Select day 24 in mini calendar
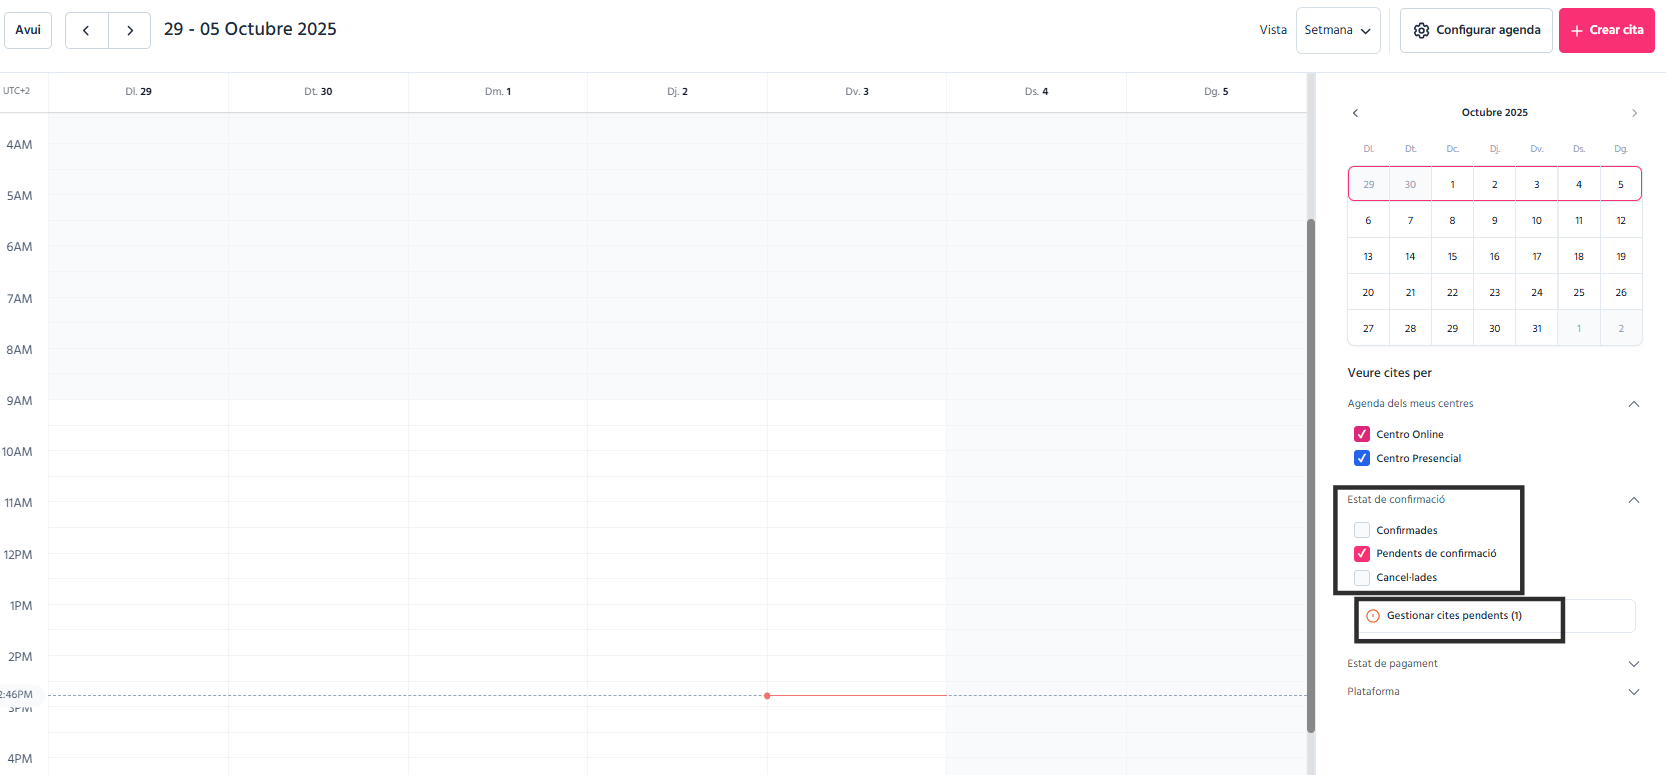Image resolution: width=1666 pixels, height=775 pixels. click(1537, 293)
